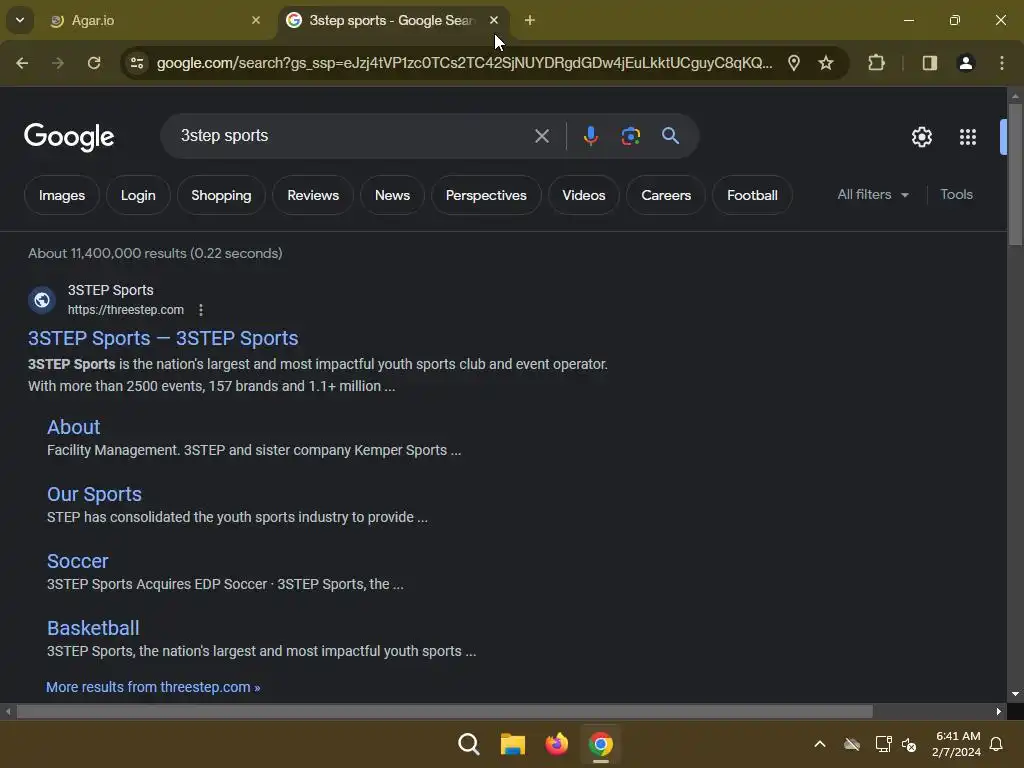Image resolution: width=1024 pixels, height=768 pixels.
Task: Search by image with Lens icon
Action: (x=631, y=136)
